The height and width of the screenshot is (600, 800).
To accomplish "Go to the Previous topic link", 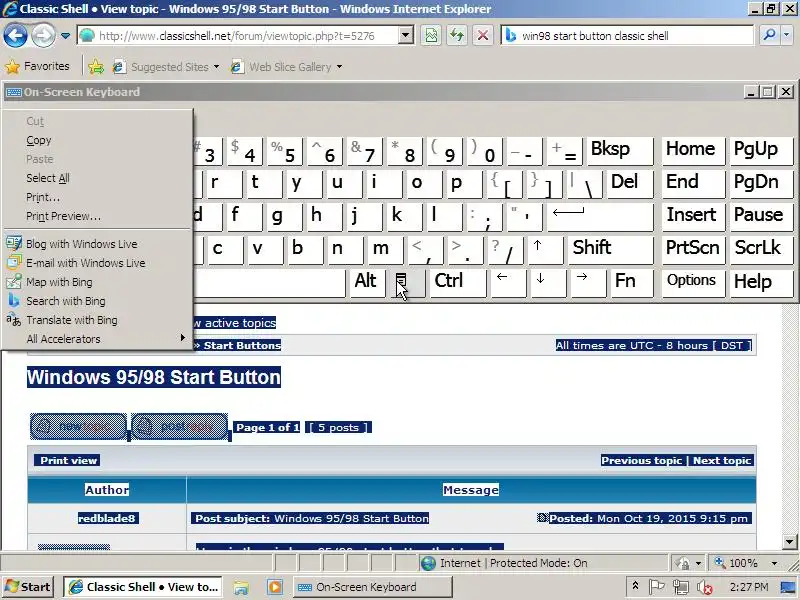I will point(641,460).
